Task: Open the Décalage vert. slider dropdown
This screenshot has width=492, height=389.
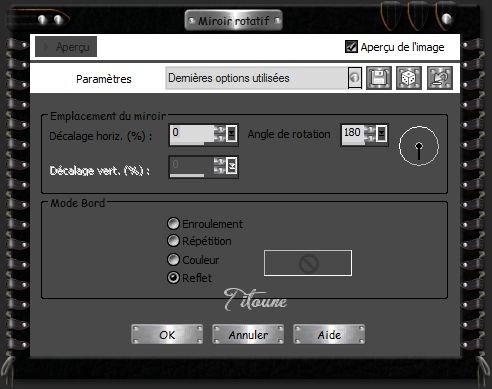Action: (231, 166)
